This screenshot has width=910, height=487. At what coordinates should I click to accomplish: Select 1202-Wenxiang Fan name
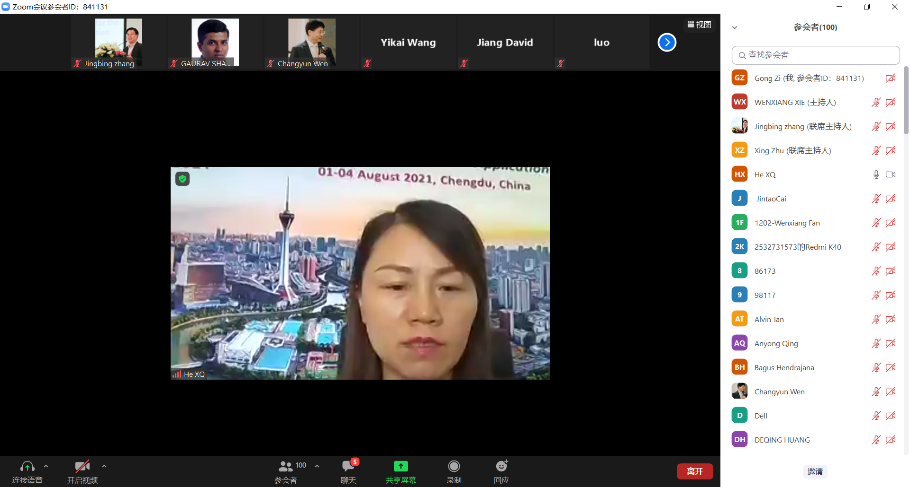pos(787,223)
